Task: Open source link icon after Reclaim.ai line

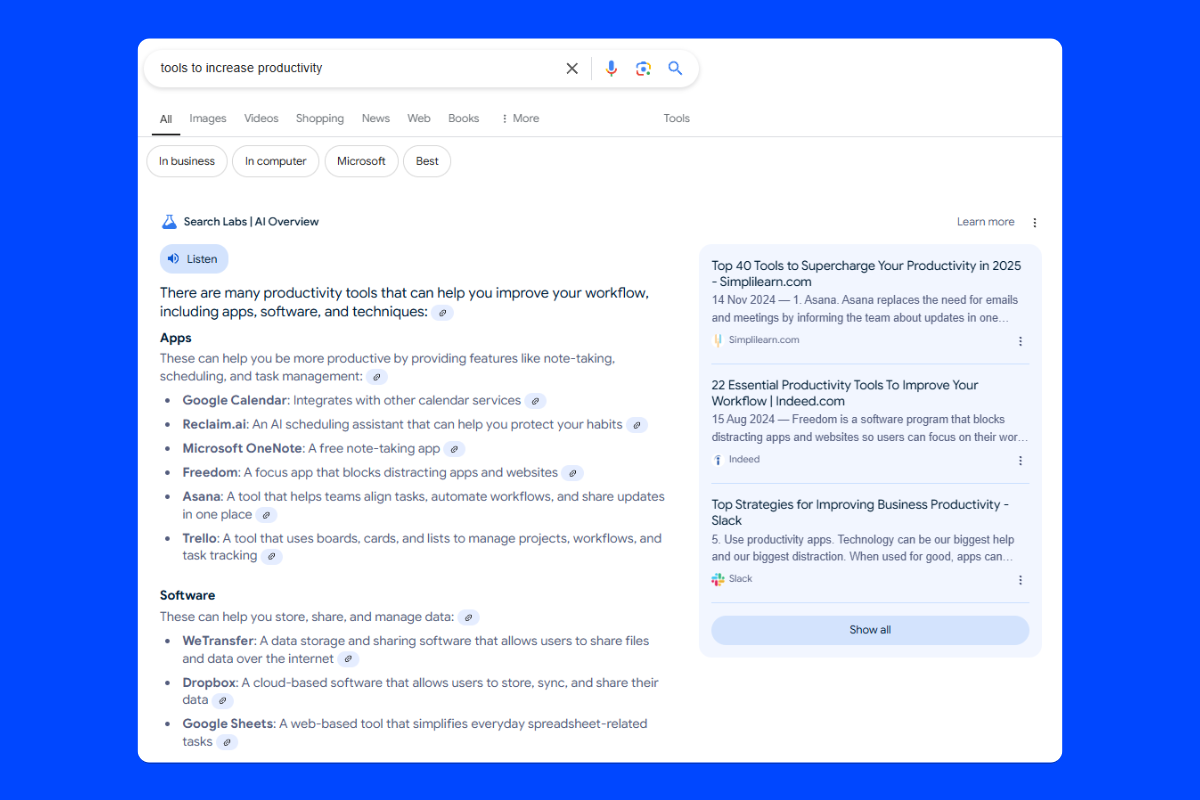Action: (637, 425)
